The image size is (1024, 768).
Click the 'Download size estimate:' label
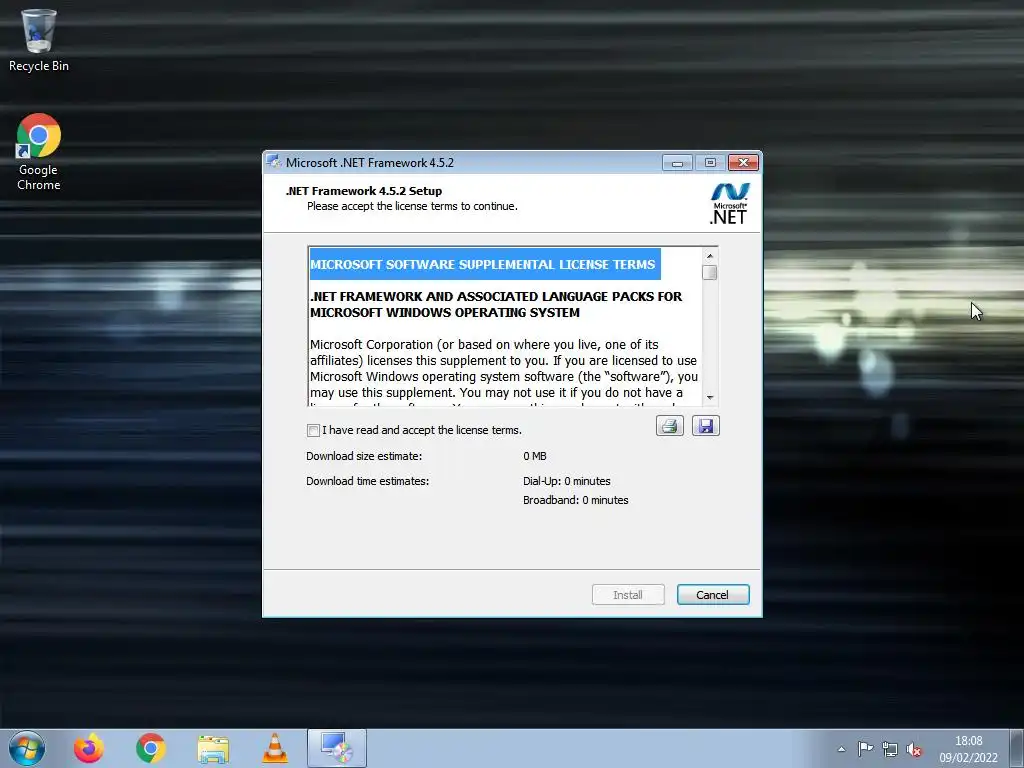364,456
